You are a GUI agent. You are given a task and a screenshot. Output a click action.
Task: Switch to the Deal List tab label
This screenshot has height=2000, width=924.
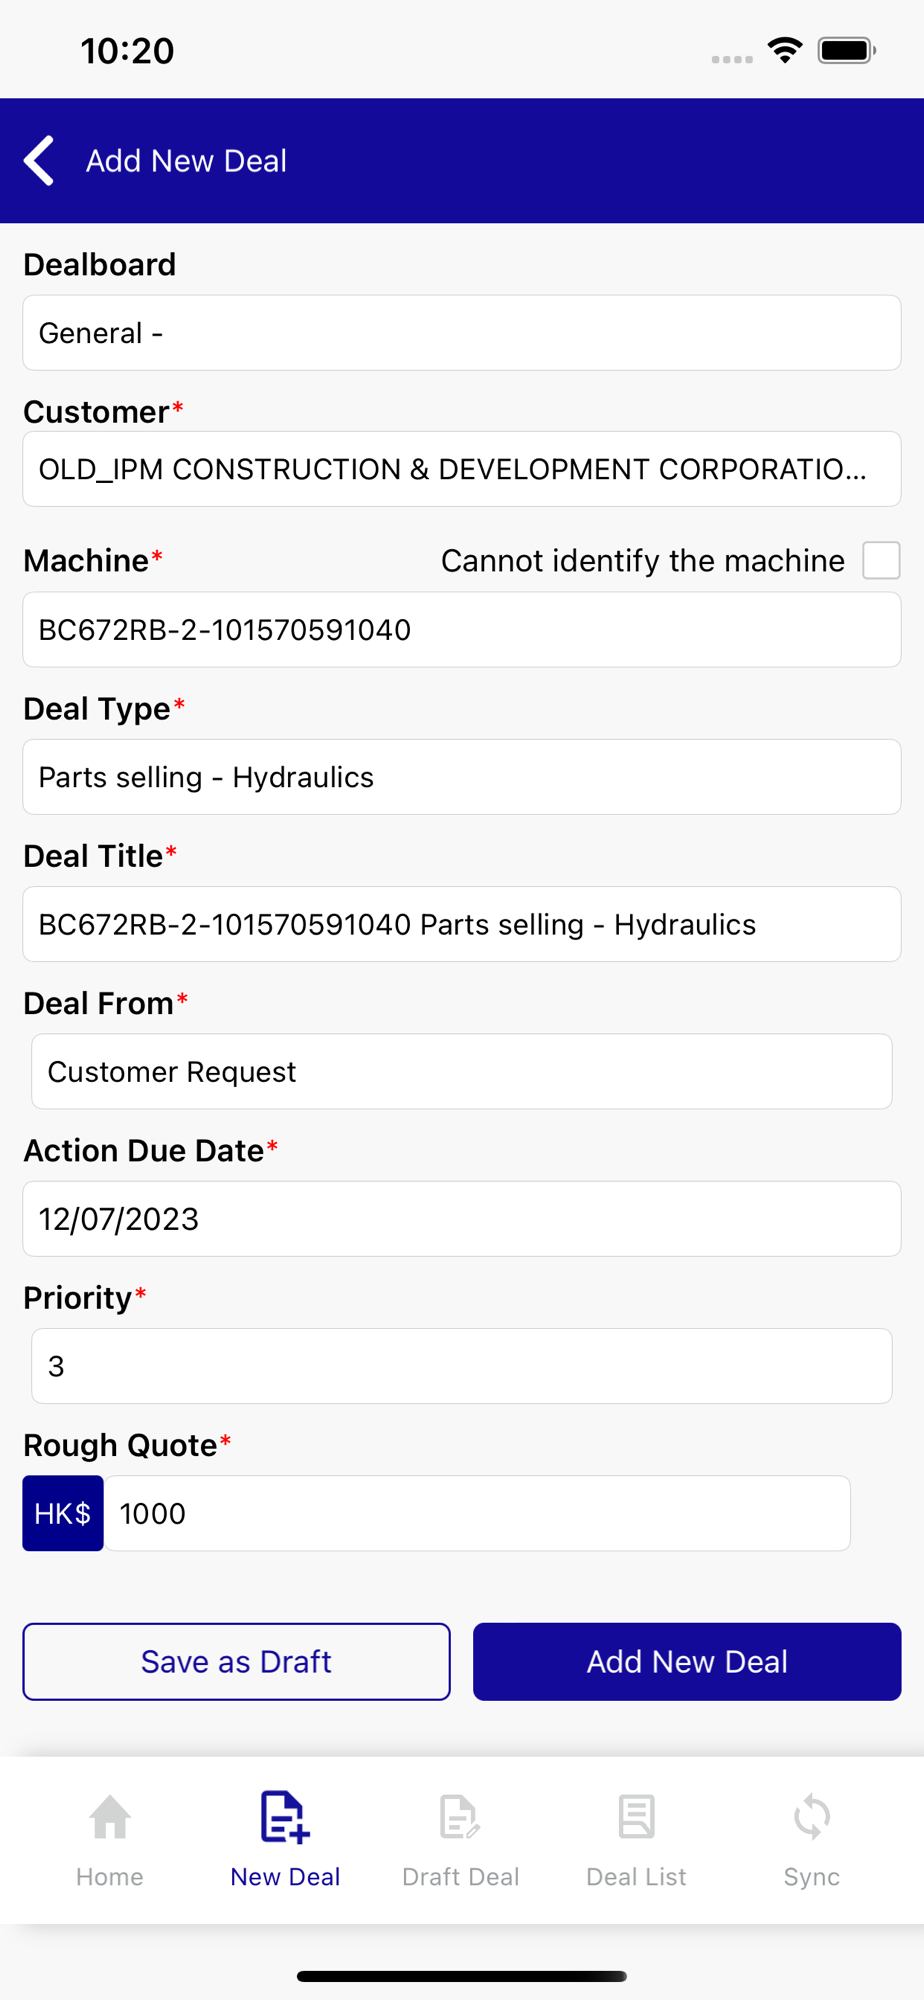click(x=636, y=1877)
